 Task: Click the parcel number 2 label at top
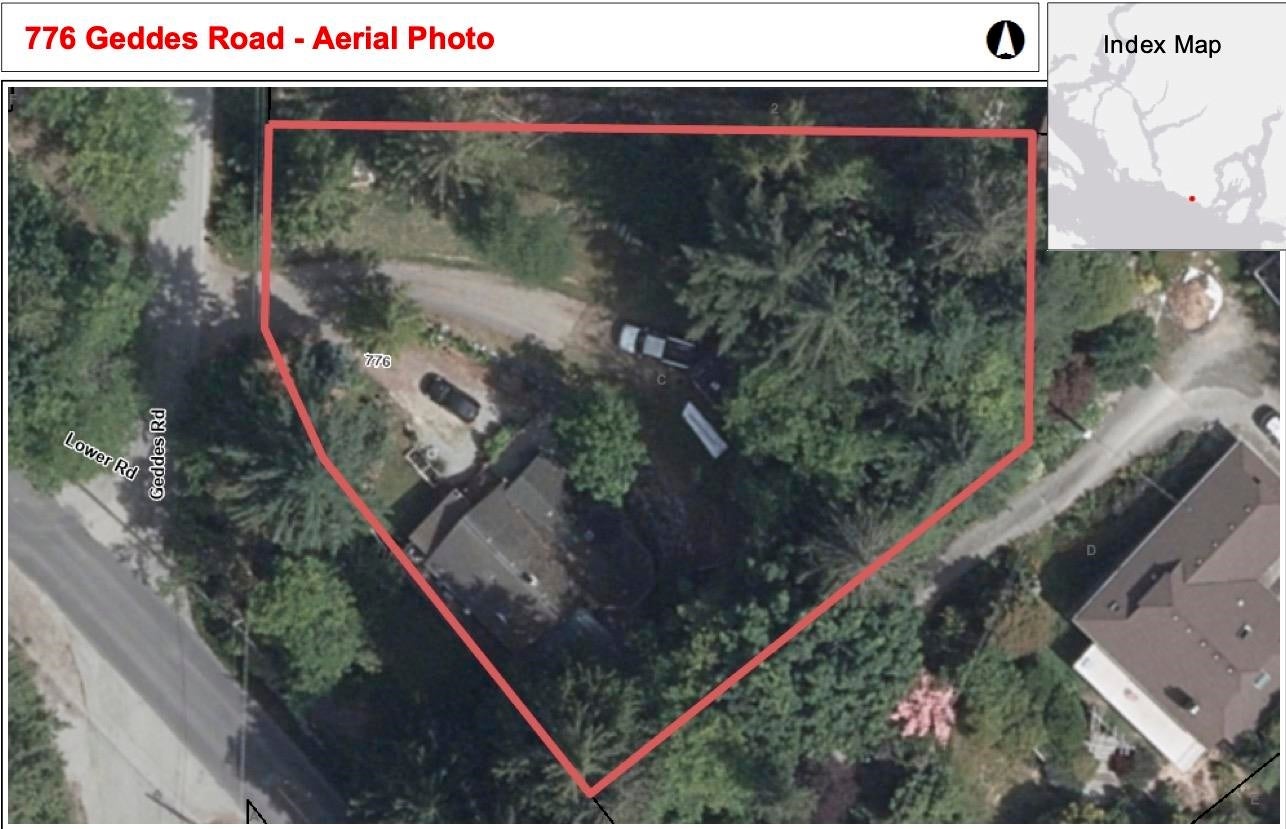point(774,108)
